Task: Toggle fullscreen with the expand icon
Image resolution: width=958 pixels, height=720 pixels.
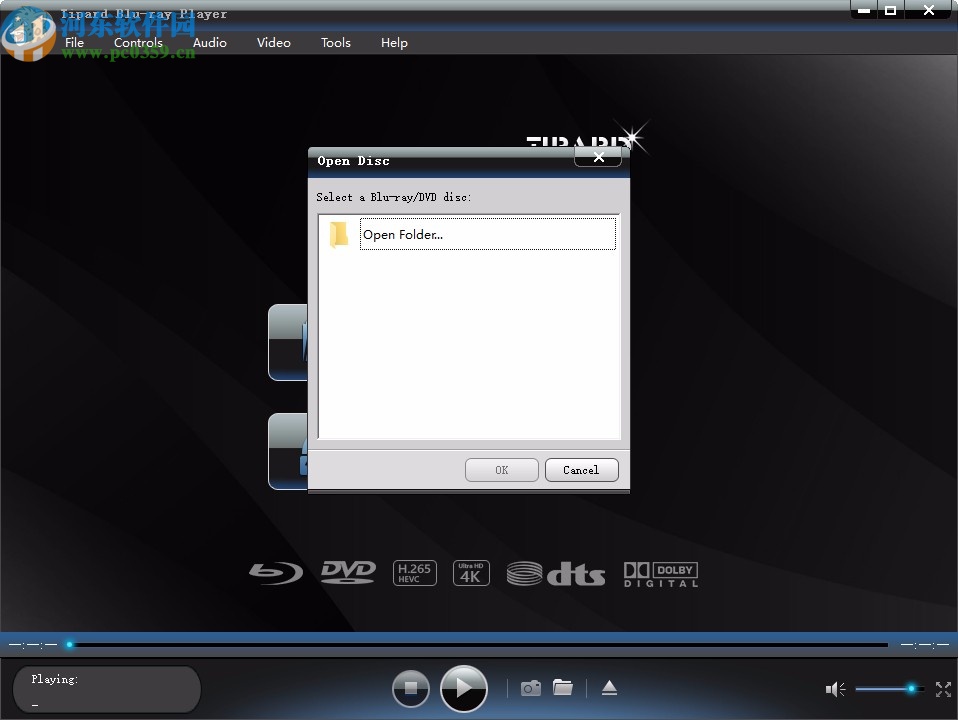Action: [943, 689]
